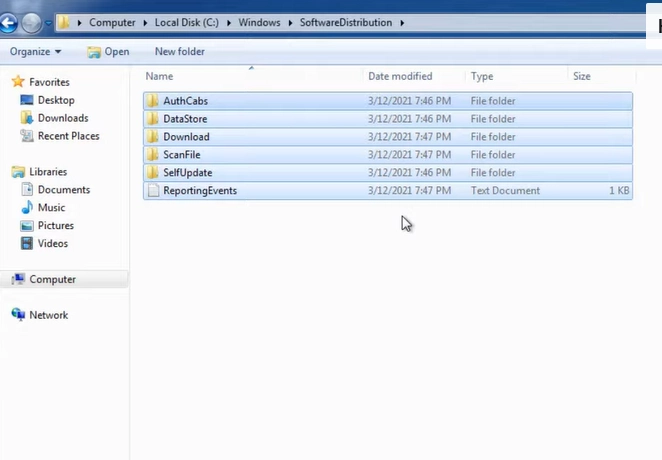
Task: Select Network in navigation pane
Action: 49,315
